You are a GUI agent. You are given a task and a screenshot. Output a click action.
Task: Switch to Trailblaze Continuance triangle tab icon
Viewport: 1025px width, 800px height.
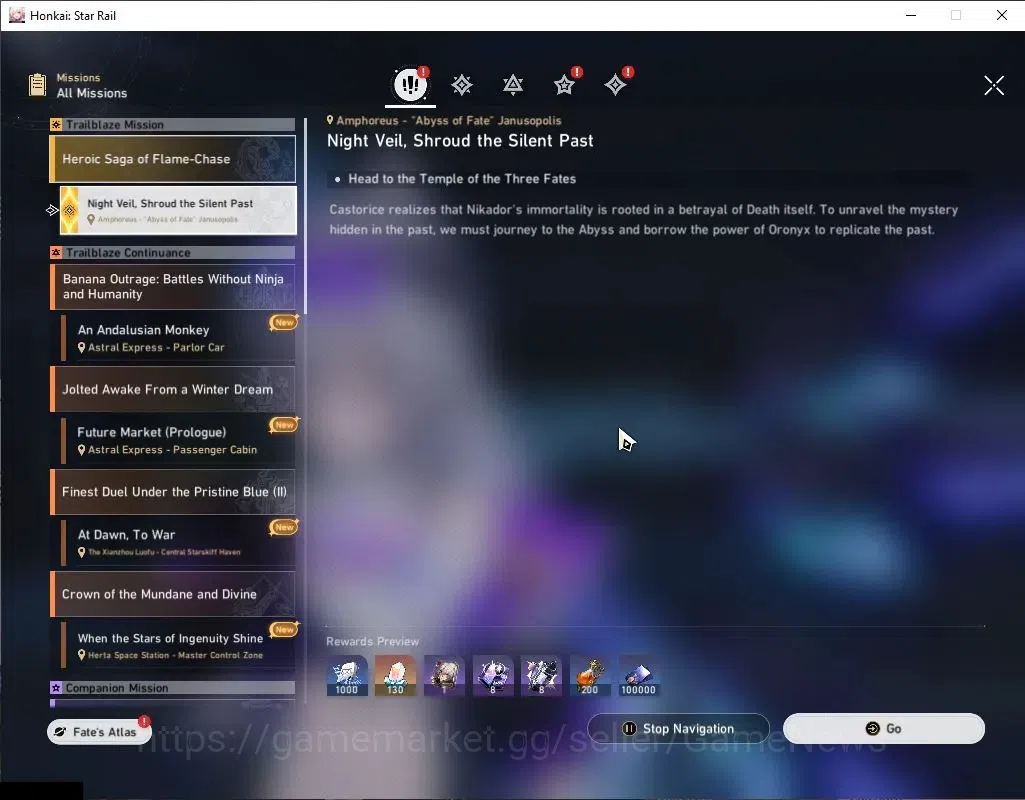pos(512,85)
